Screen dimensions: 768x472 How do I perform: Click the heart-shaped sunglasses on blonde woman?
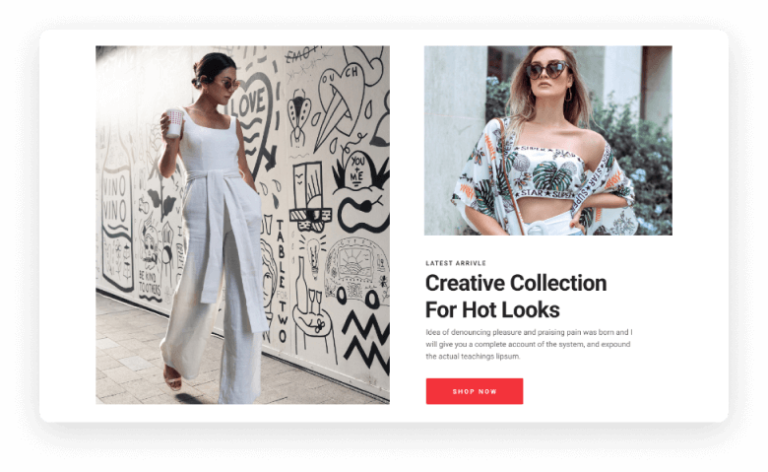coord(547,70)
